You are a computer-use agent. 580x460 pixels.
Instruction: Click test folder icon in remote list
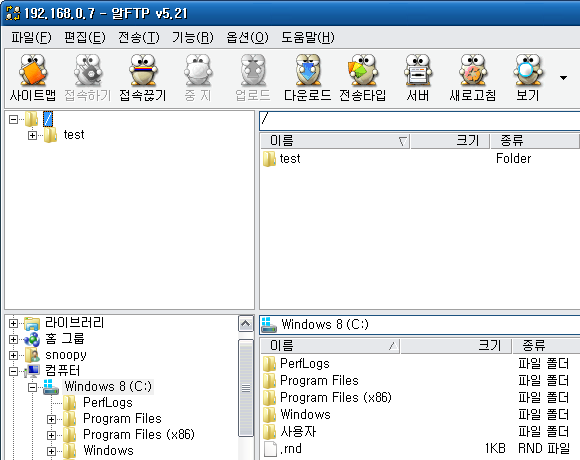269,159
